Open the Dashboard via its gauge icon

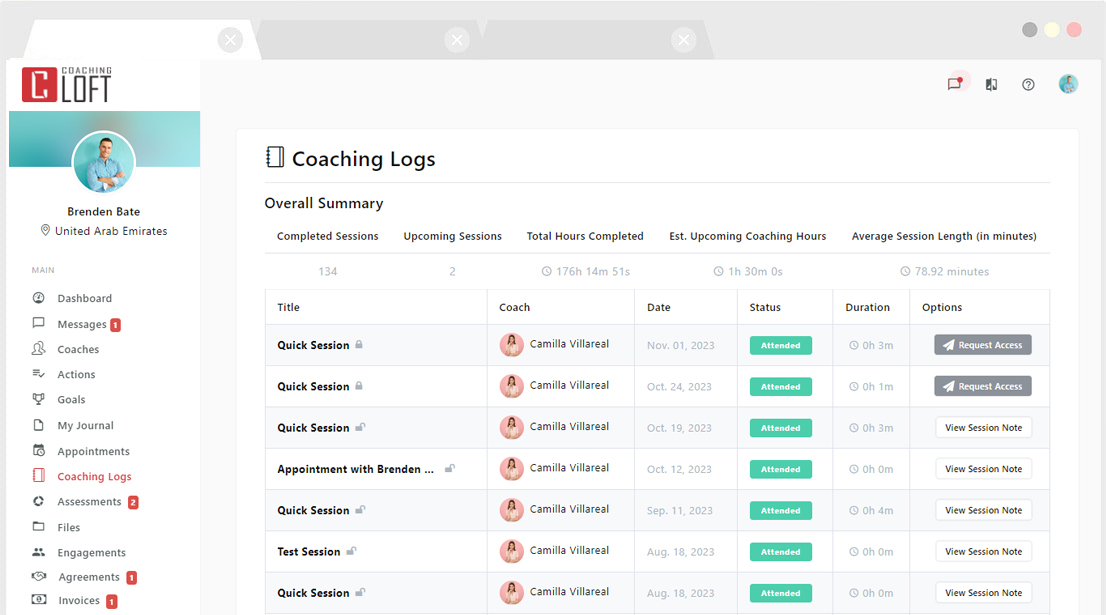tap(36, 298)
